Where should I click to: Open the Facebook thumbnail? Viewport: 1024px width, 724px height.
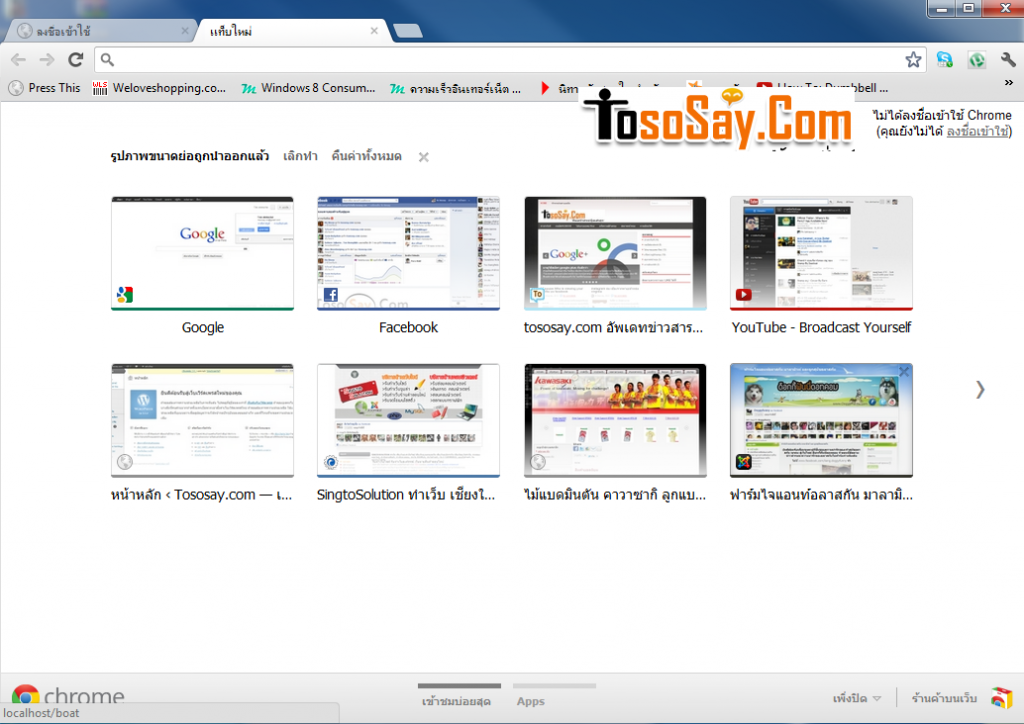[408, 253]
